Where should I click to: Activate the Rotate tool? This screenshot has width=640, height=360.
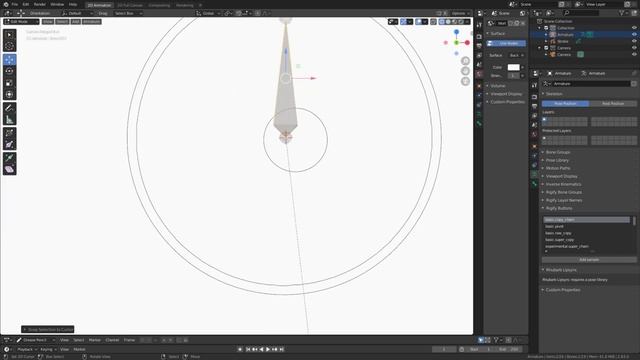pyautogui.click(x=9, y=71)
